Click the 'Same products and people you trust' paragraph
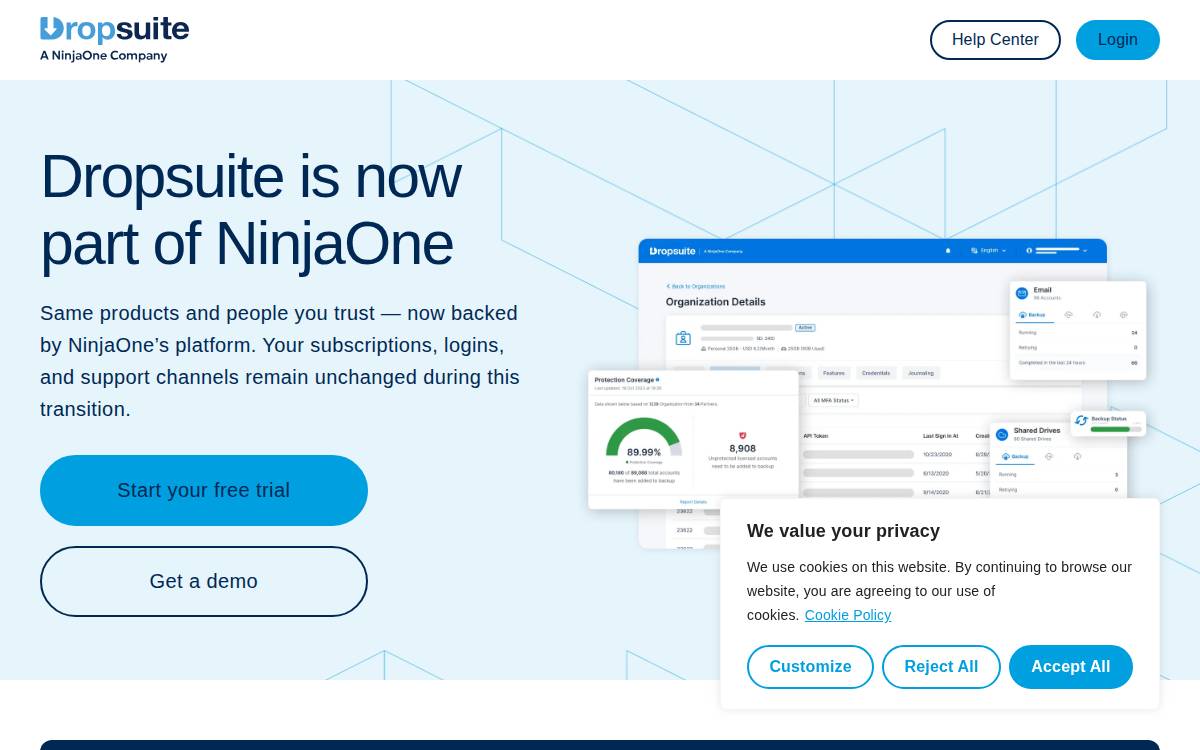1200x750 pixels. tap(280, 361)
